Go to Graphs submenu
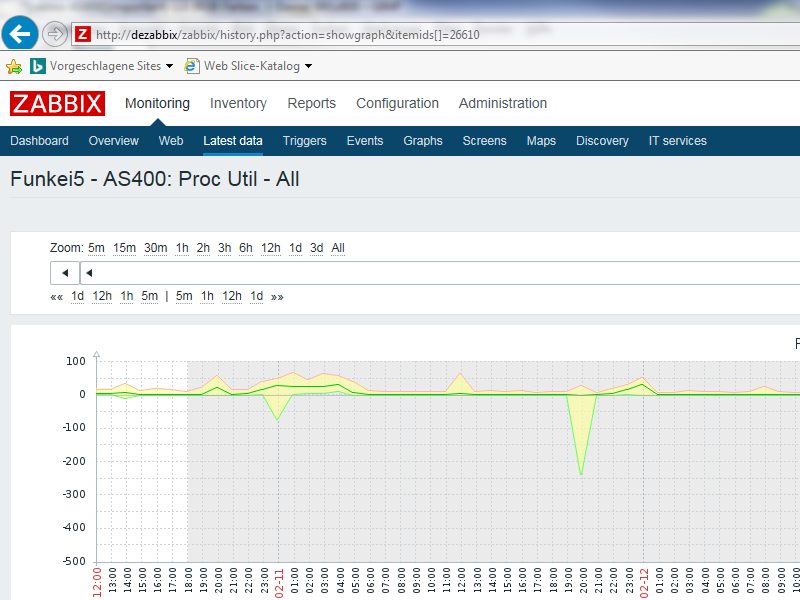 pos(423,141)
